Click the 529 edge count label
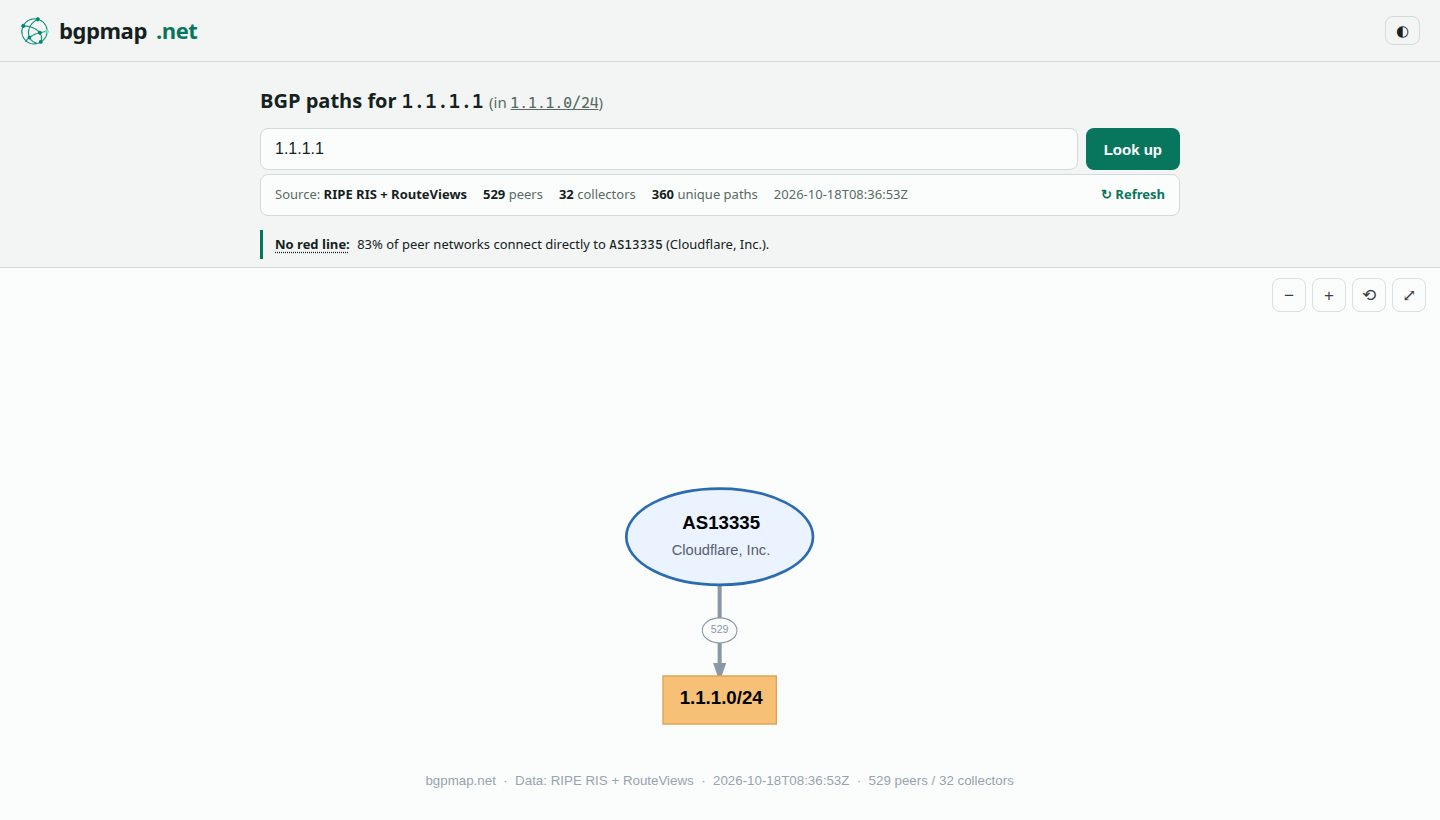Image resolution: width=1440 pixels, height=820 pixels. (x=720, y=630)
